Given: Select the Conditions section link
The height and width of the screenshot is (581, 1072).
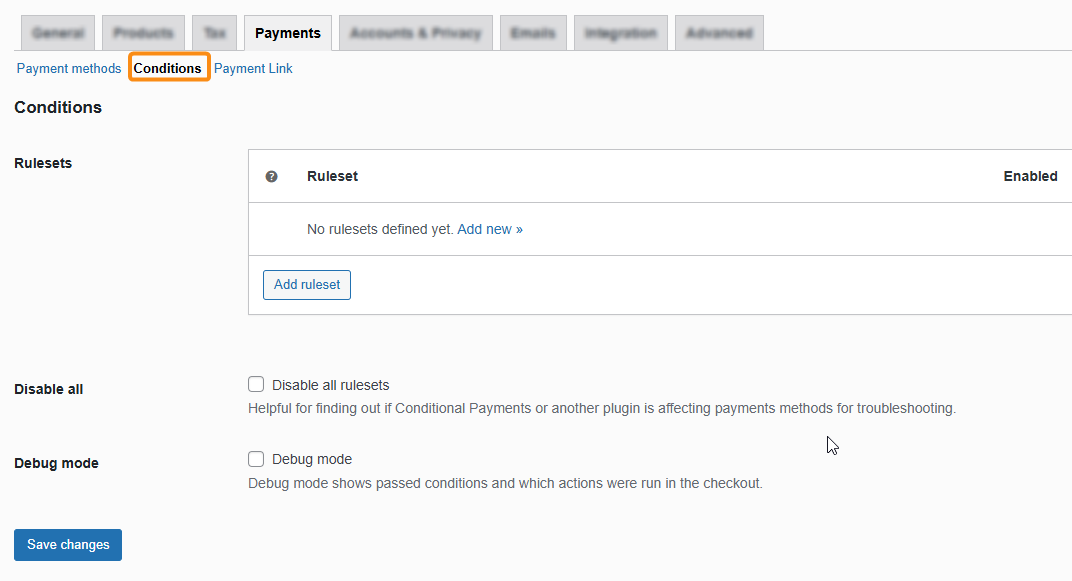Looking at the screenshot, I should [x=168, y=68].
